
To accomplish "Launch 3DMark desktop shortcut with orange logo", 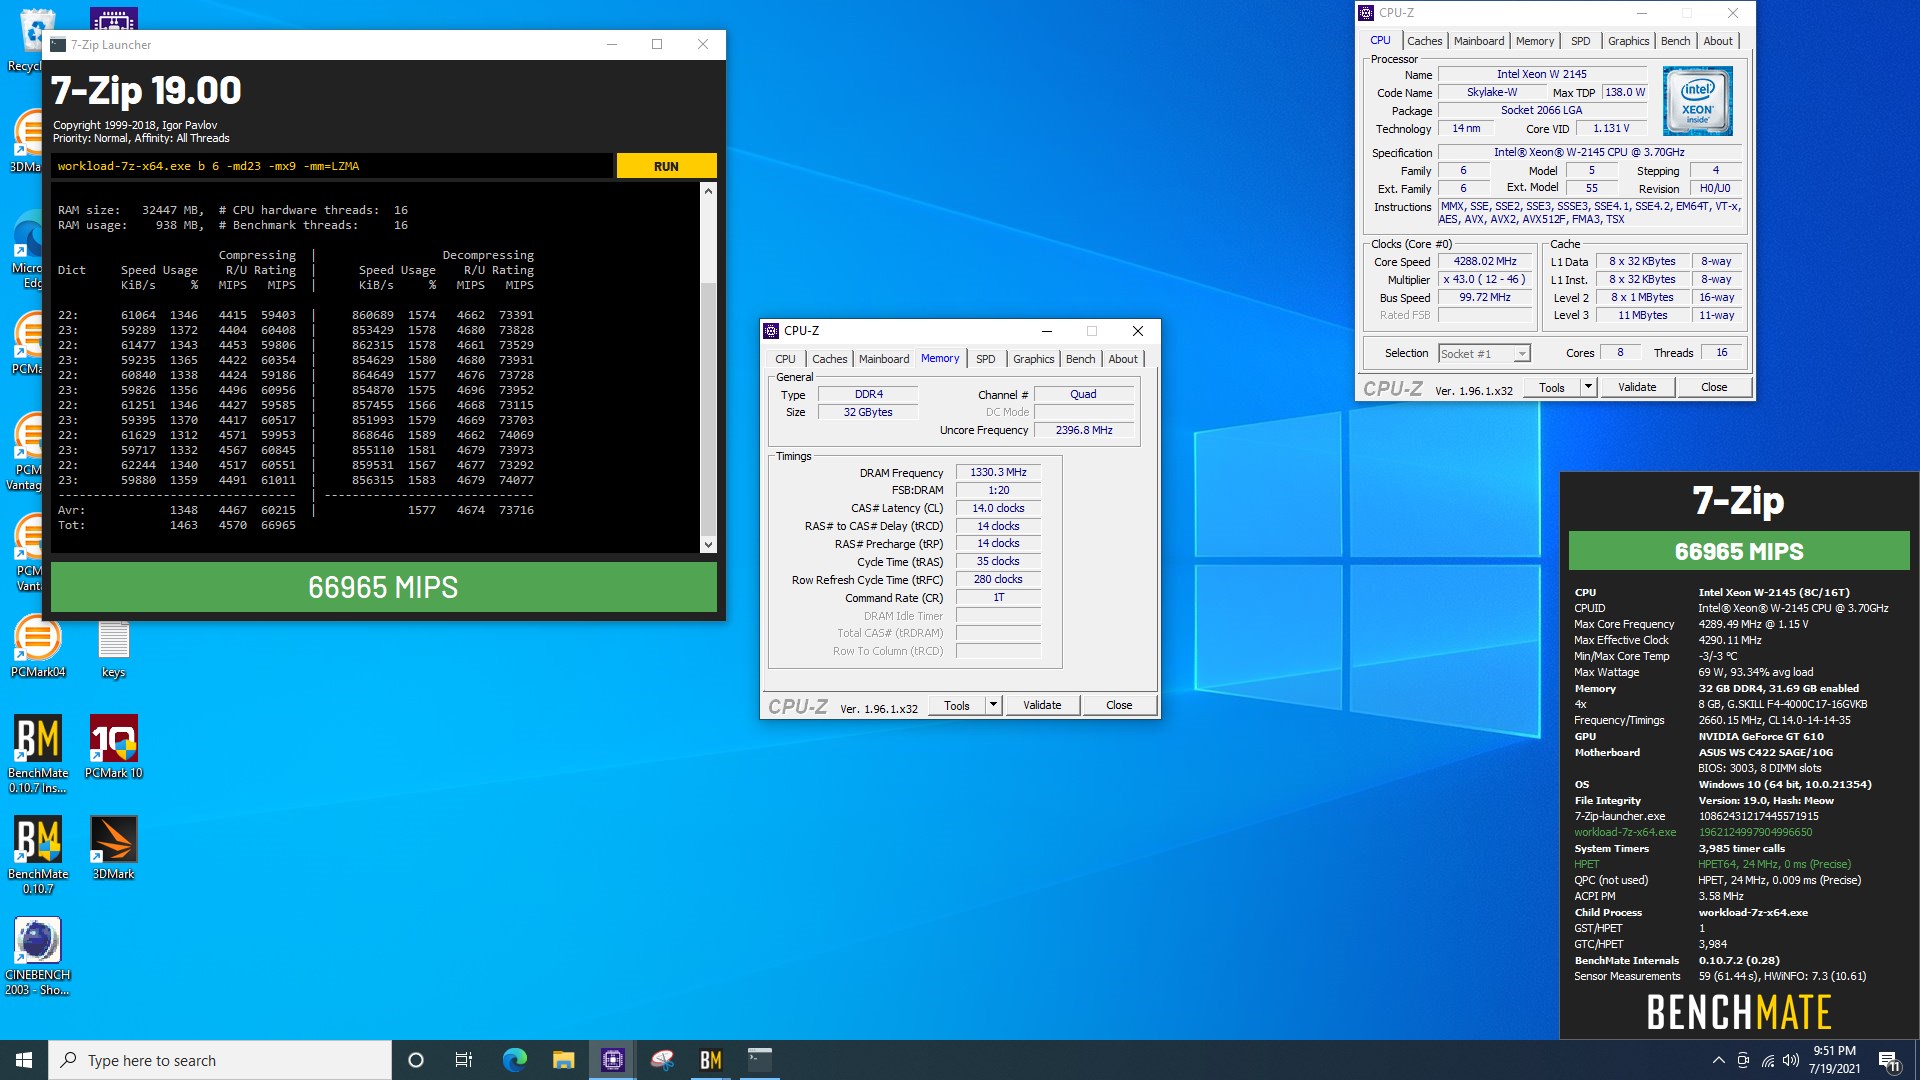I will [x=114, y=848].
